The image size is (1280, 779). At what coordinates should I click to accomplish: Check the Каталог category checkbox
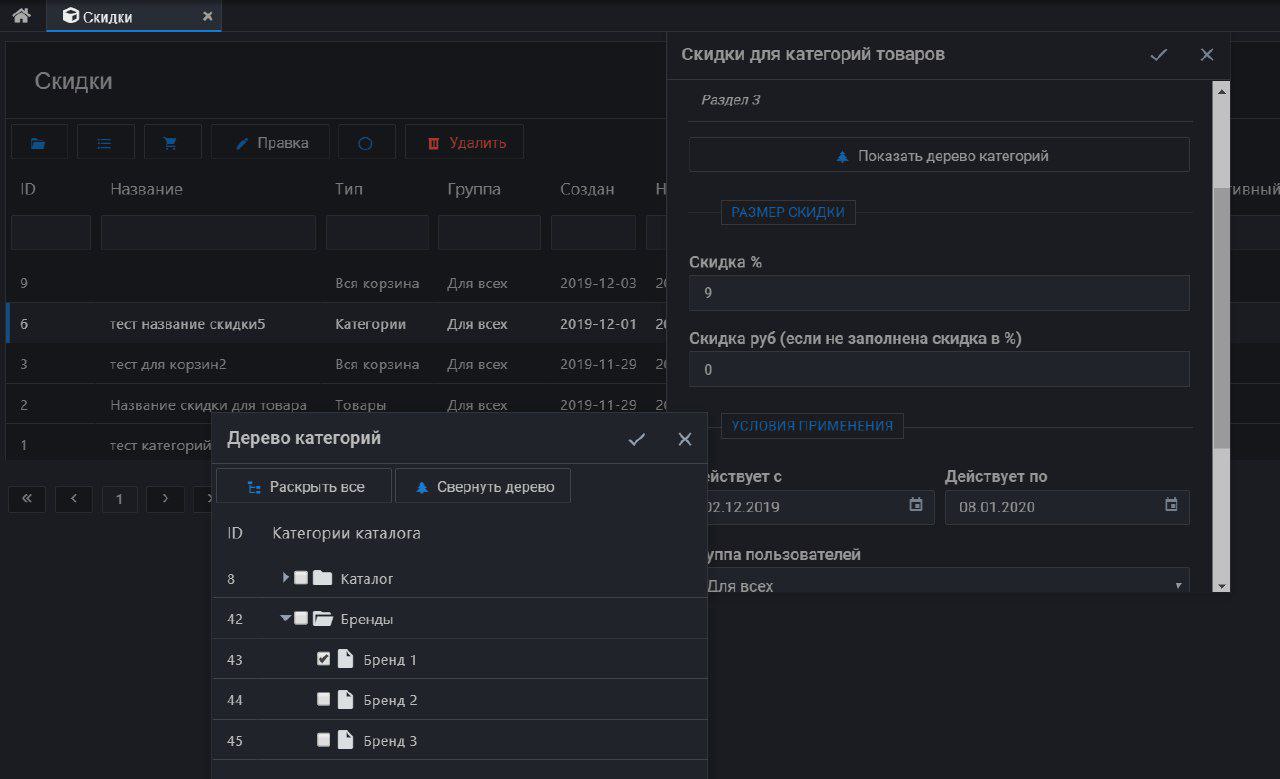(301, 578)
